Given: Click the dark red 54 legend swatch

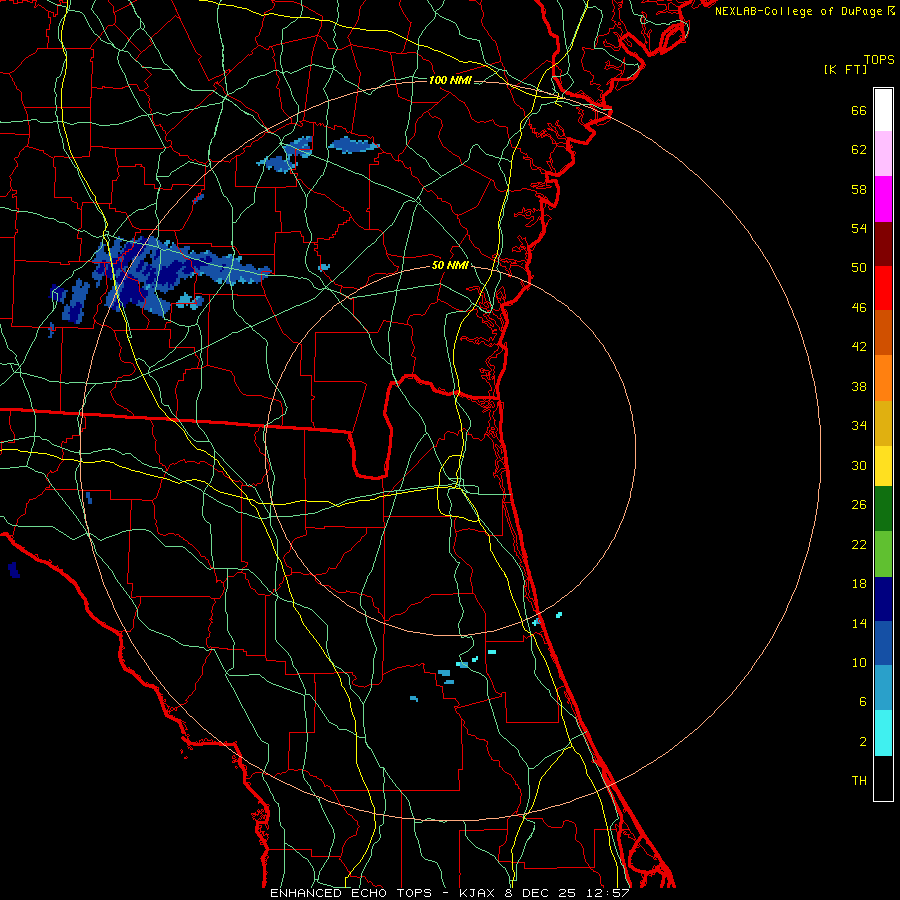Looking at the screenshot, I should 883,243.
